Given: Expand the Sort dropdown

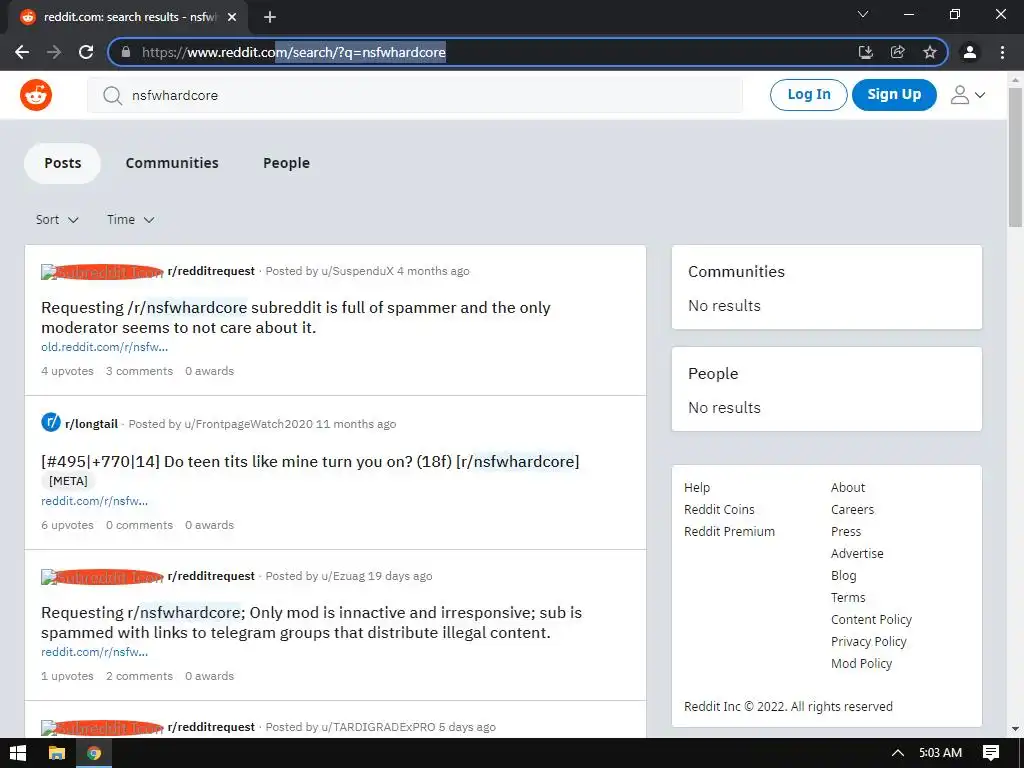Looking at the screenshot, I should (x=57, y=219).
